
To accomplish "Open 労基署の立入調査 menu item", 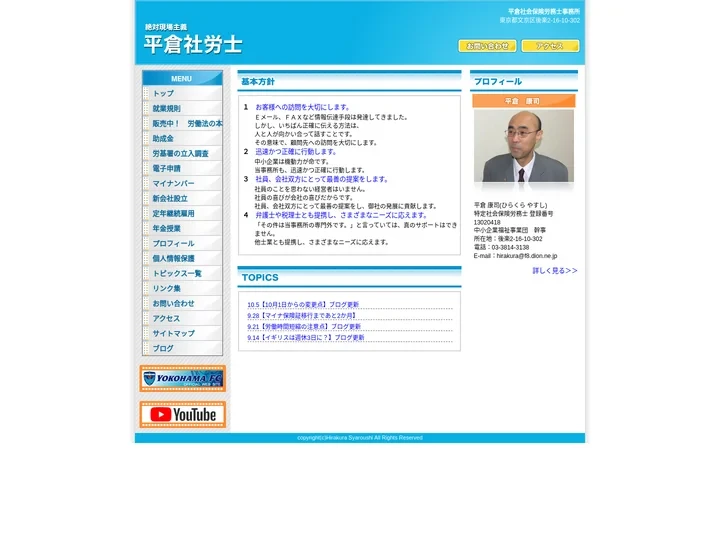I will (x=182, y=153).
